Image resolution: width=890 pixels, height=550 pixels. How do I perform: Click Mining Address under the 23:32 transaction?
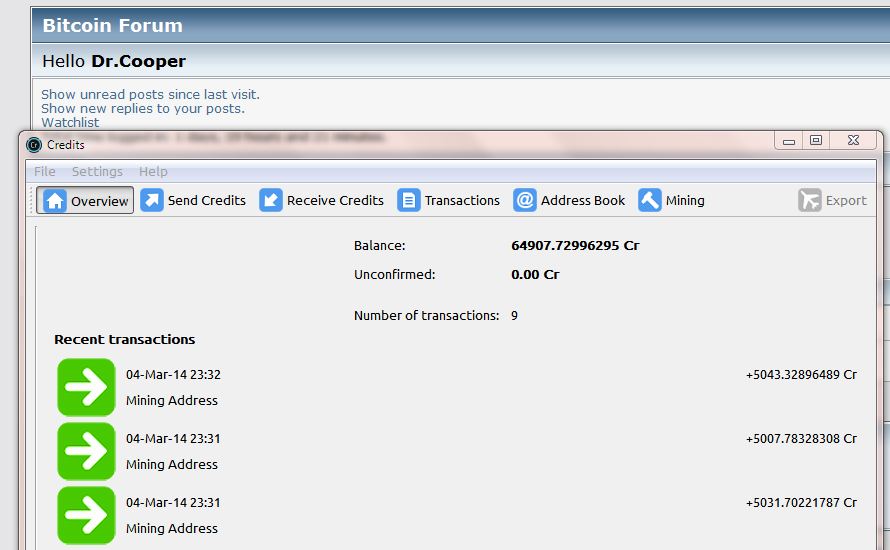tap(171, 401)
